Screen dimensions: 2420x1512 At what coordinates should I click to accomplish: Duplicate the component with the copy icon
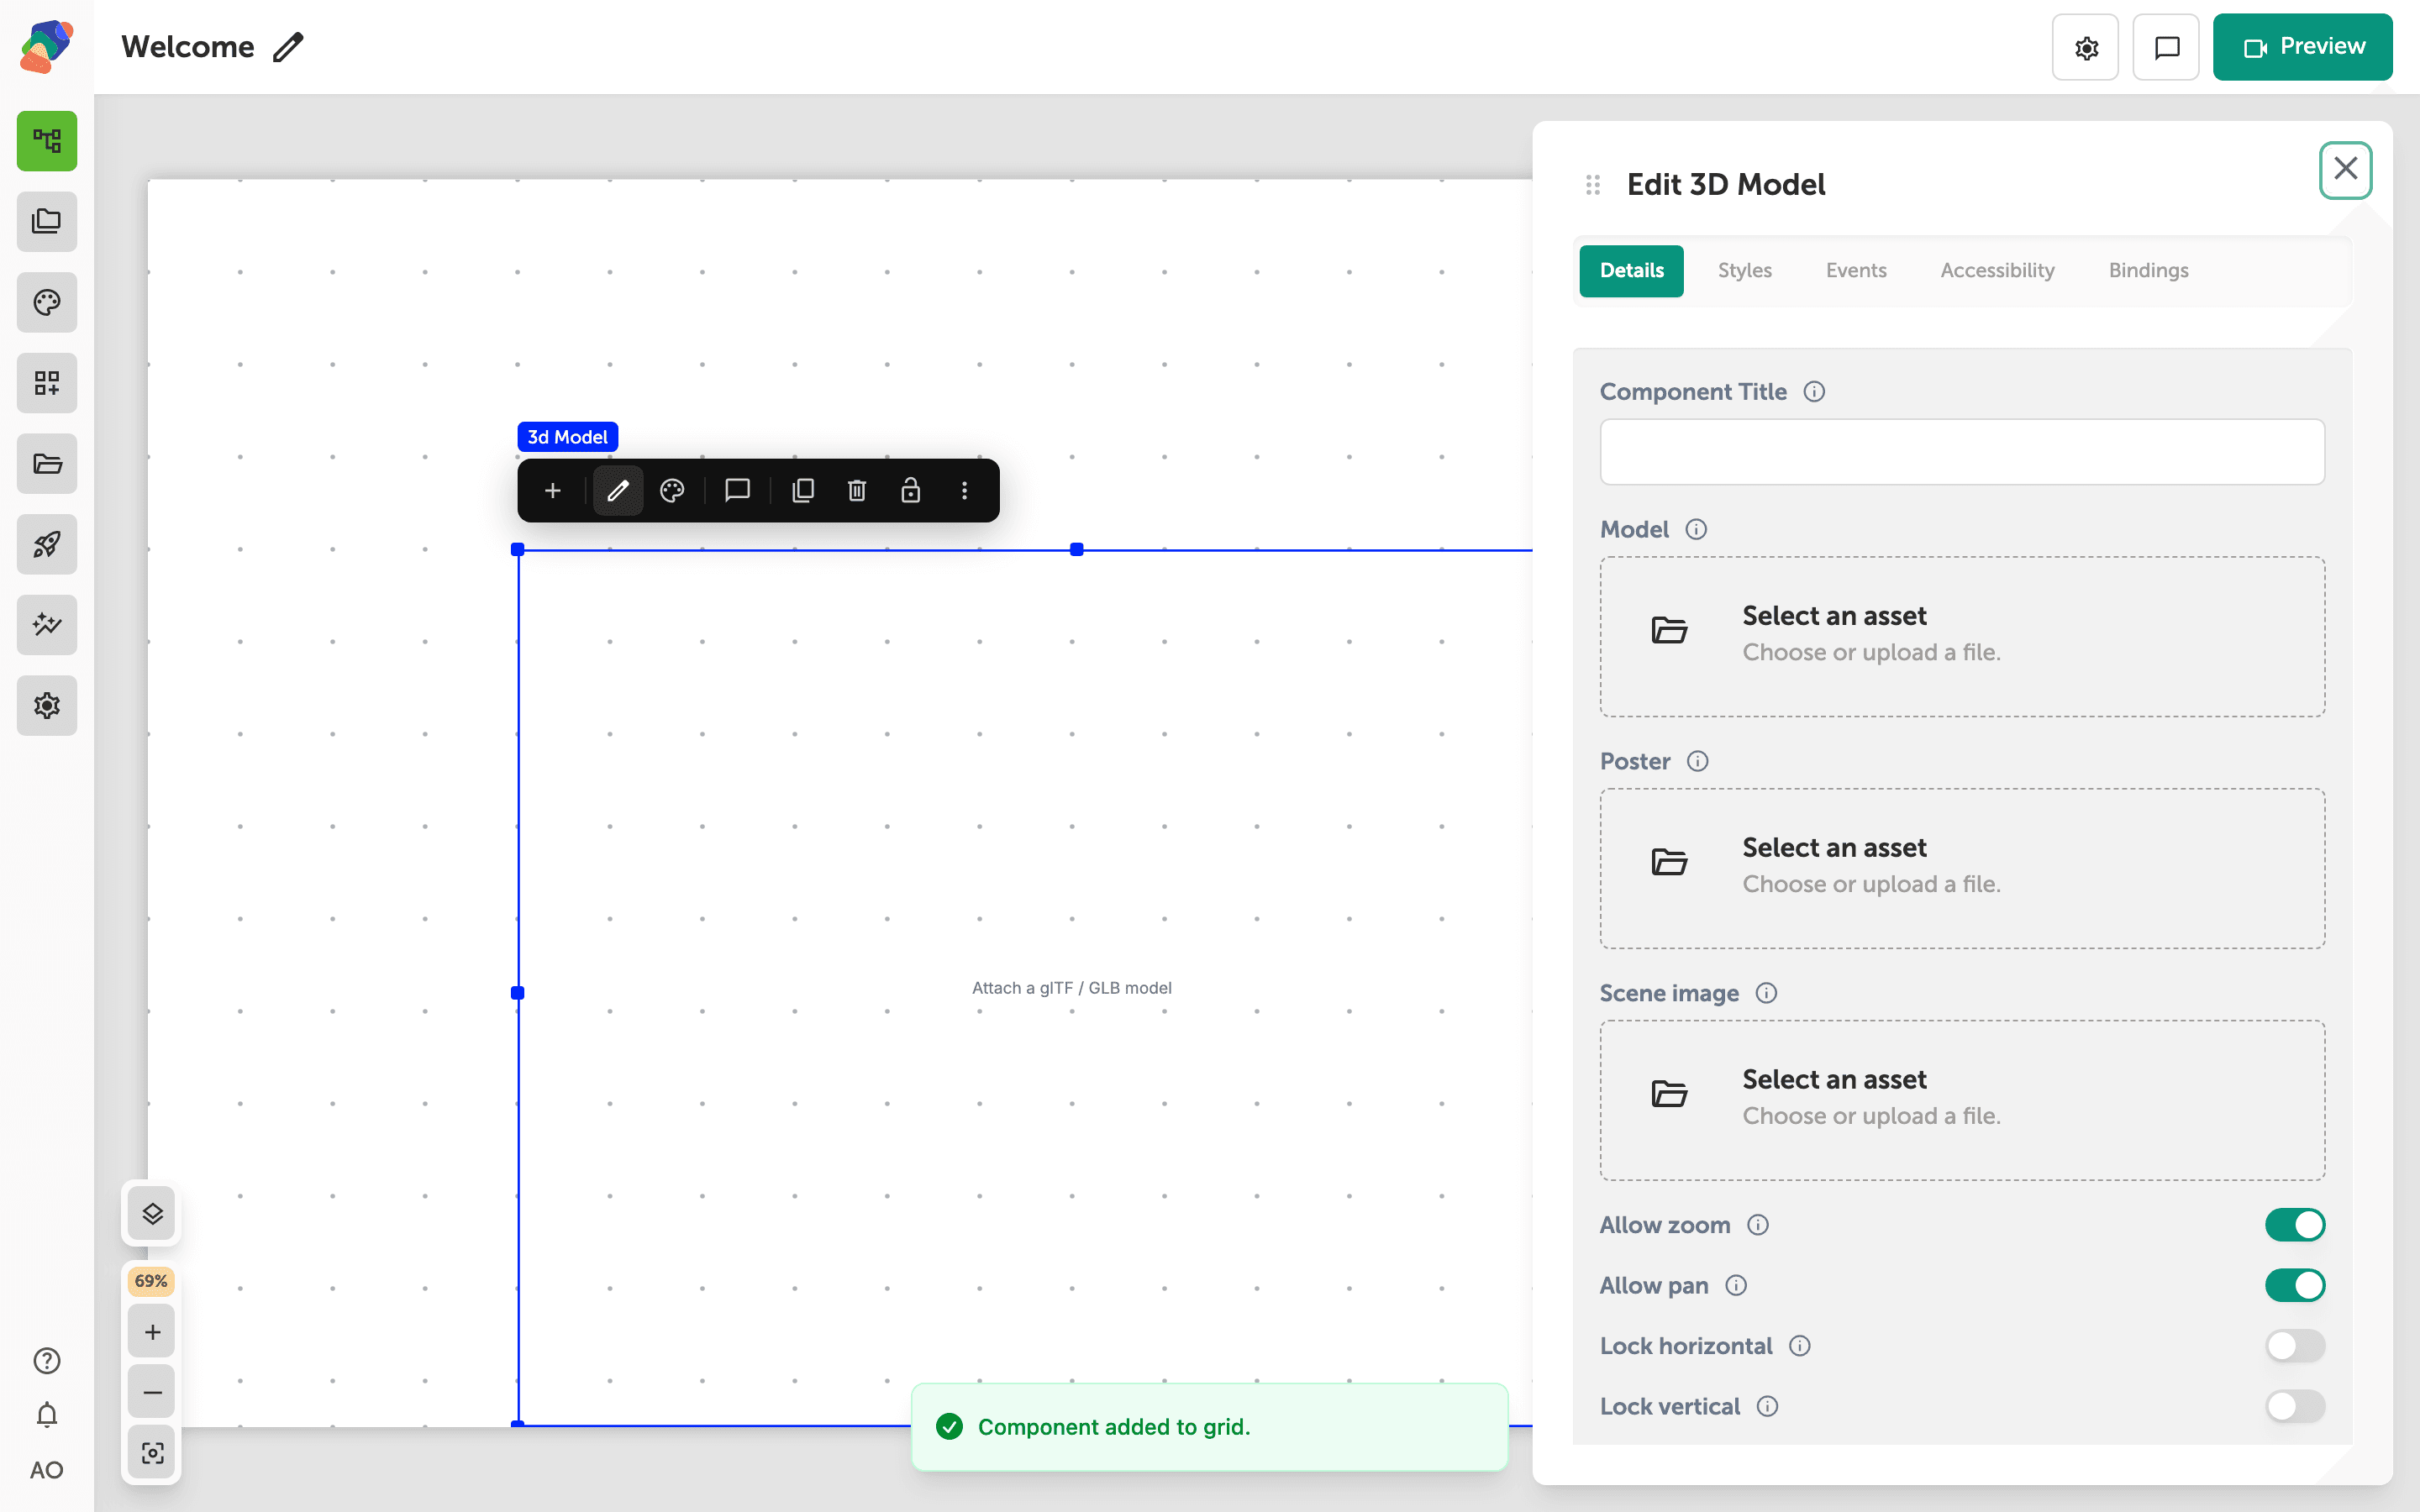(803, 491)
